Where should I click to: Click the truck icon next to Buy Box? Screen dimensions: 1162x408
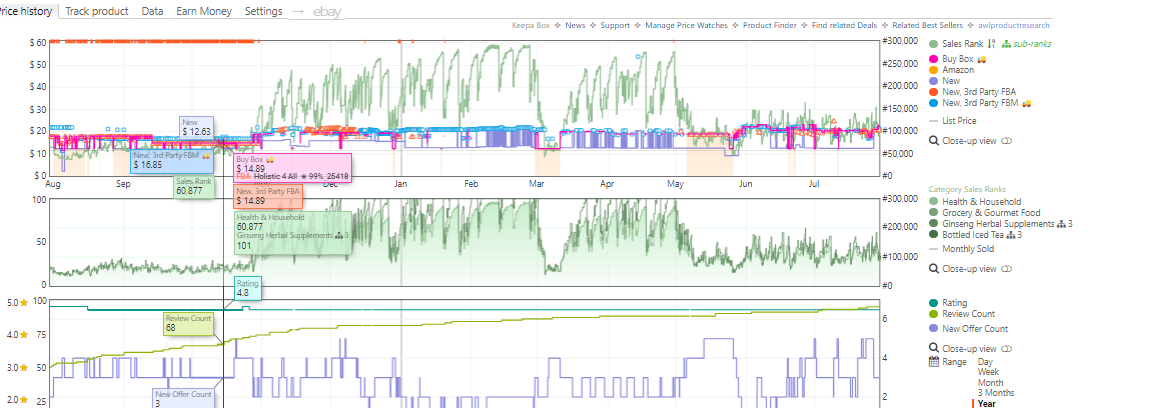coord(981,58)
